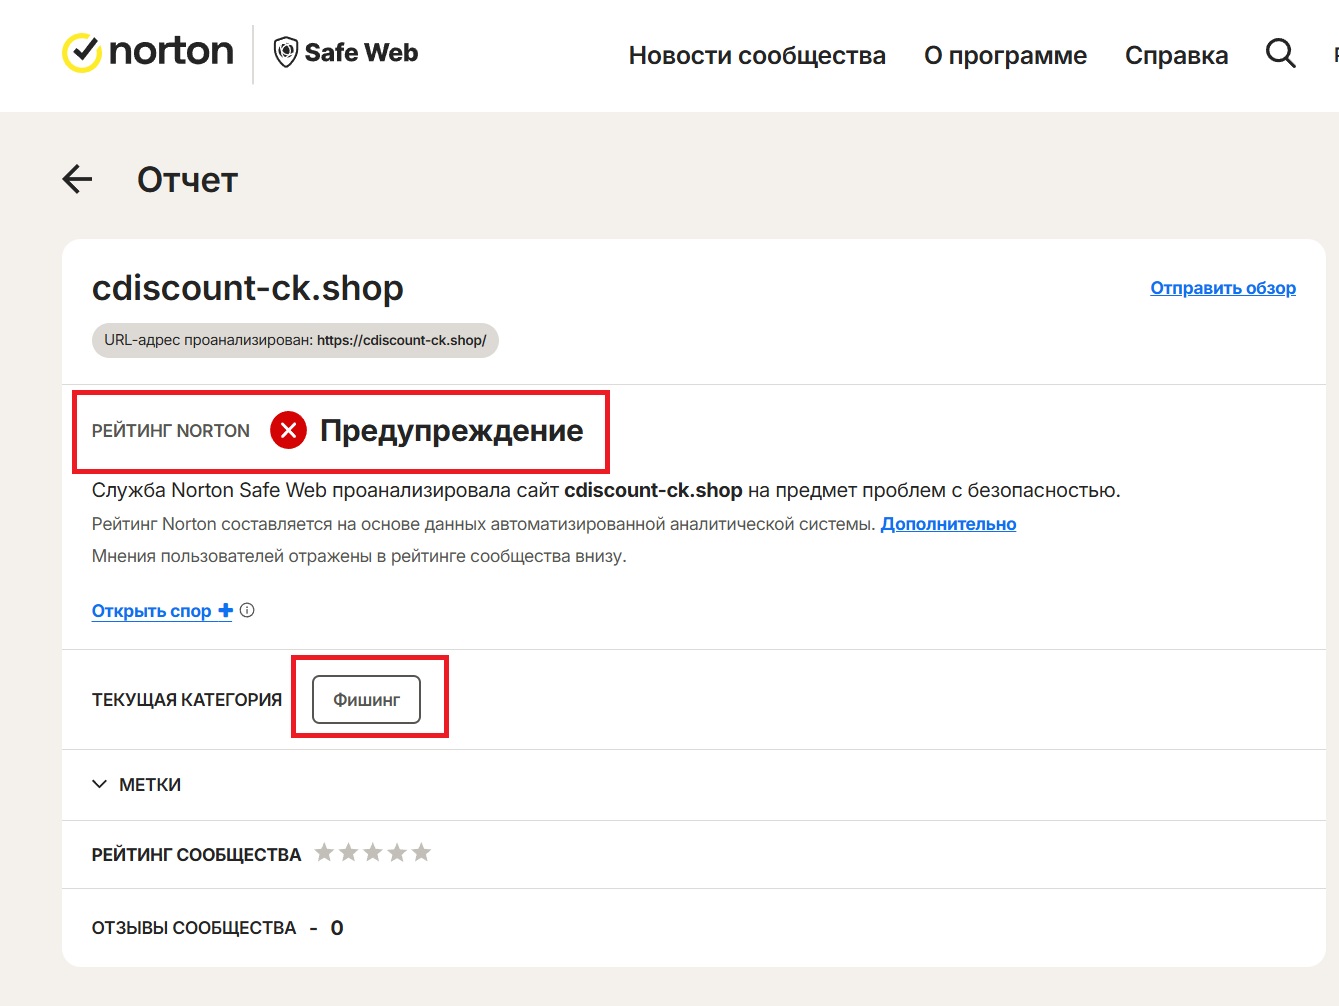
Task: Select the first community rating star
Action: 324,853
